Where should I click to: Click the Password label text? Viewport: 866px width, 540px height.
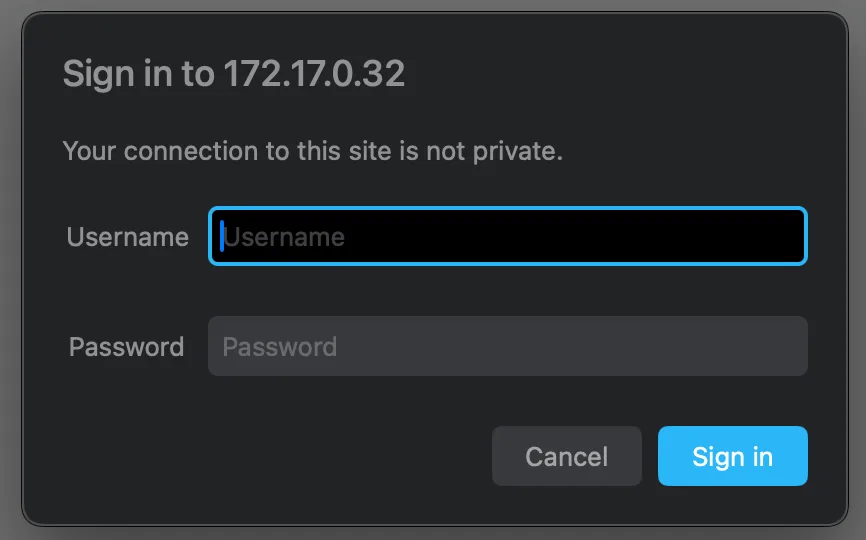pos(126,347)
